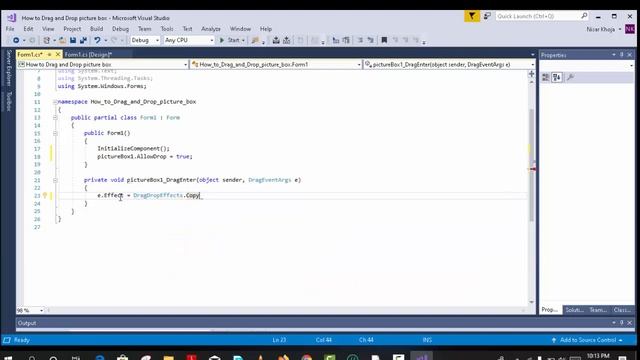Image resolution: width=640 pixels, height=360 pixels.
Task: Open the Edit menu
Action: 28,29
